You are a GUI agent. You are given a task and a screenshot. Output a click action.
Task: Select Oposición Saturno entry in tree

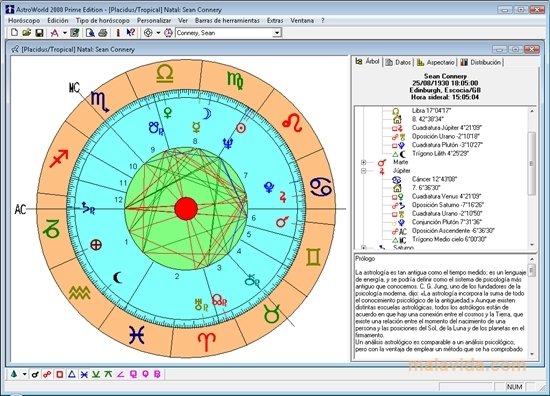click(x=446, y=205)
